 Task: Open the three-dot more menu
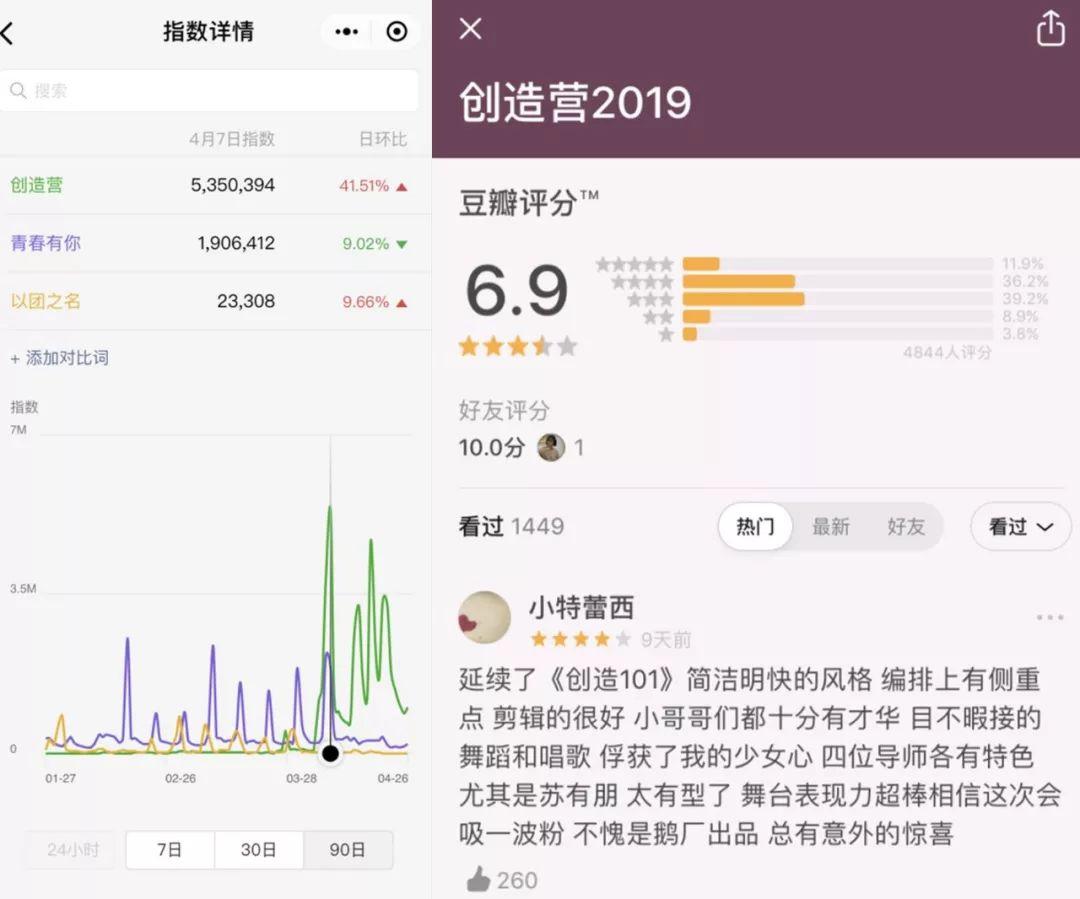pyautogui.click(x=346, y=32)
